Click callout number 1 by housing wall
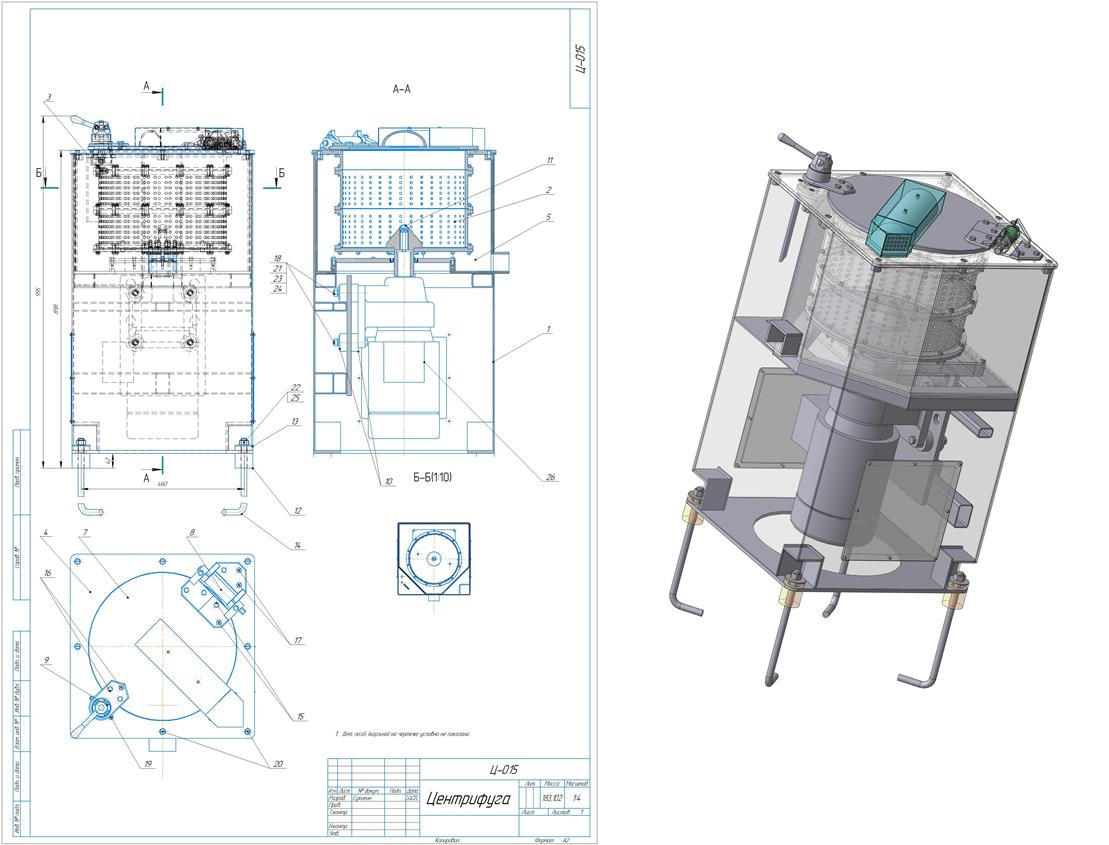The width and height of the screenshot is (1109, 845). coord(548,330)
